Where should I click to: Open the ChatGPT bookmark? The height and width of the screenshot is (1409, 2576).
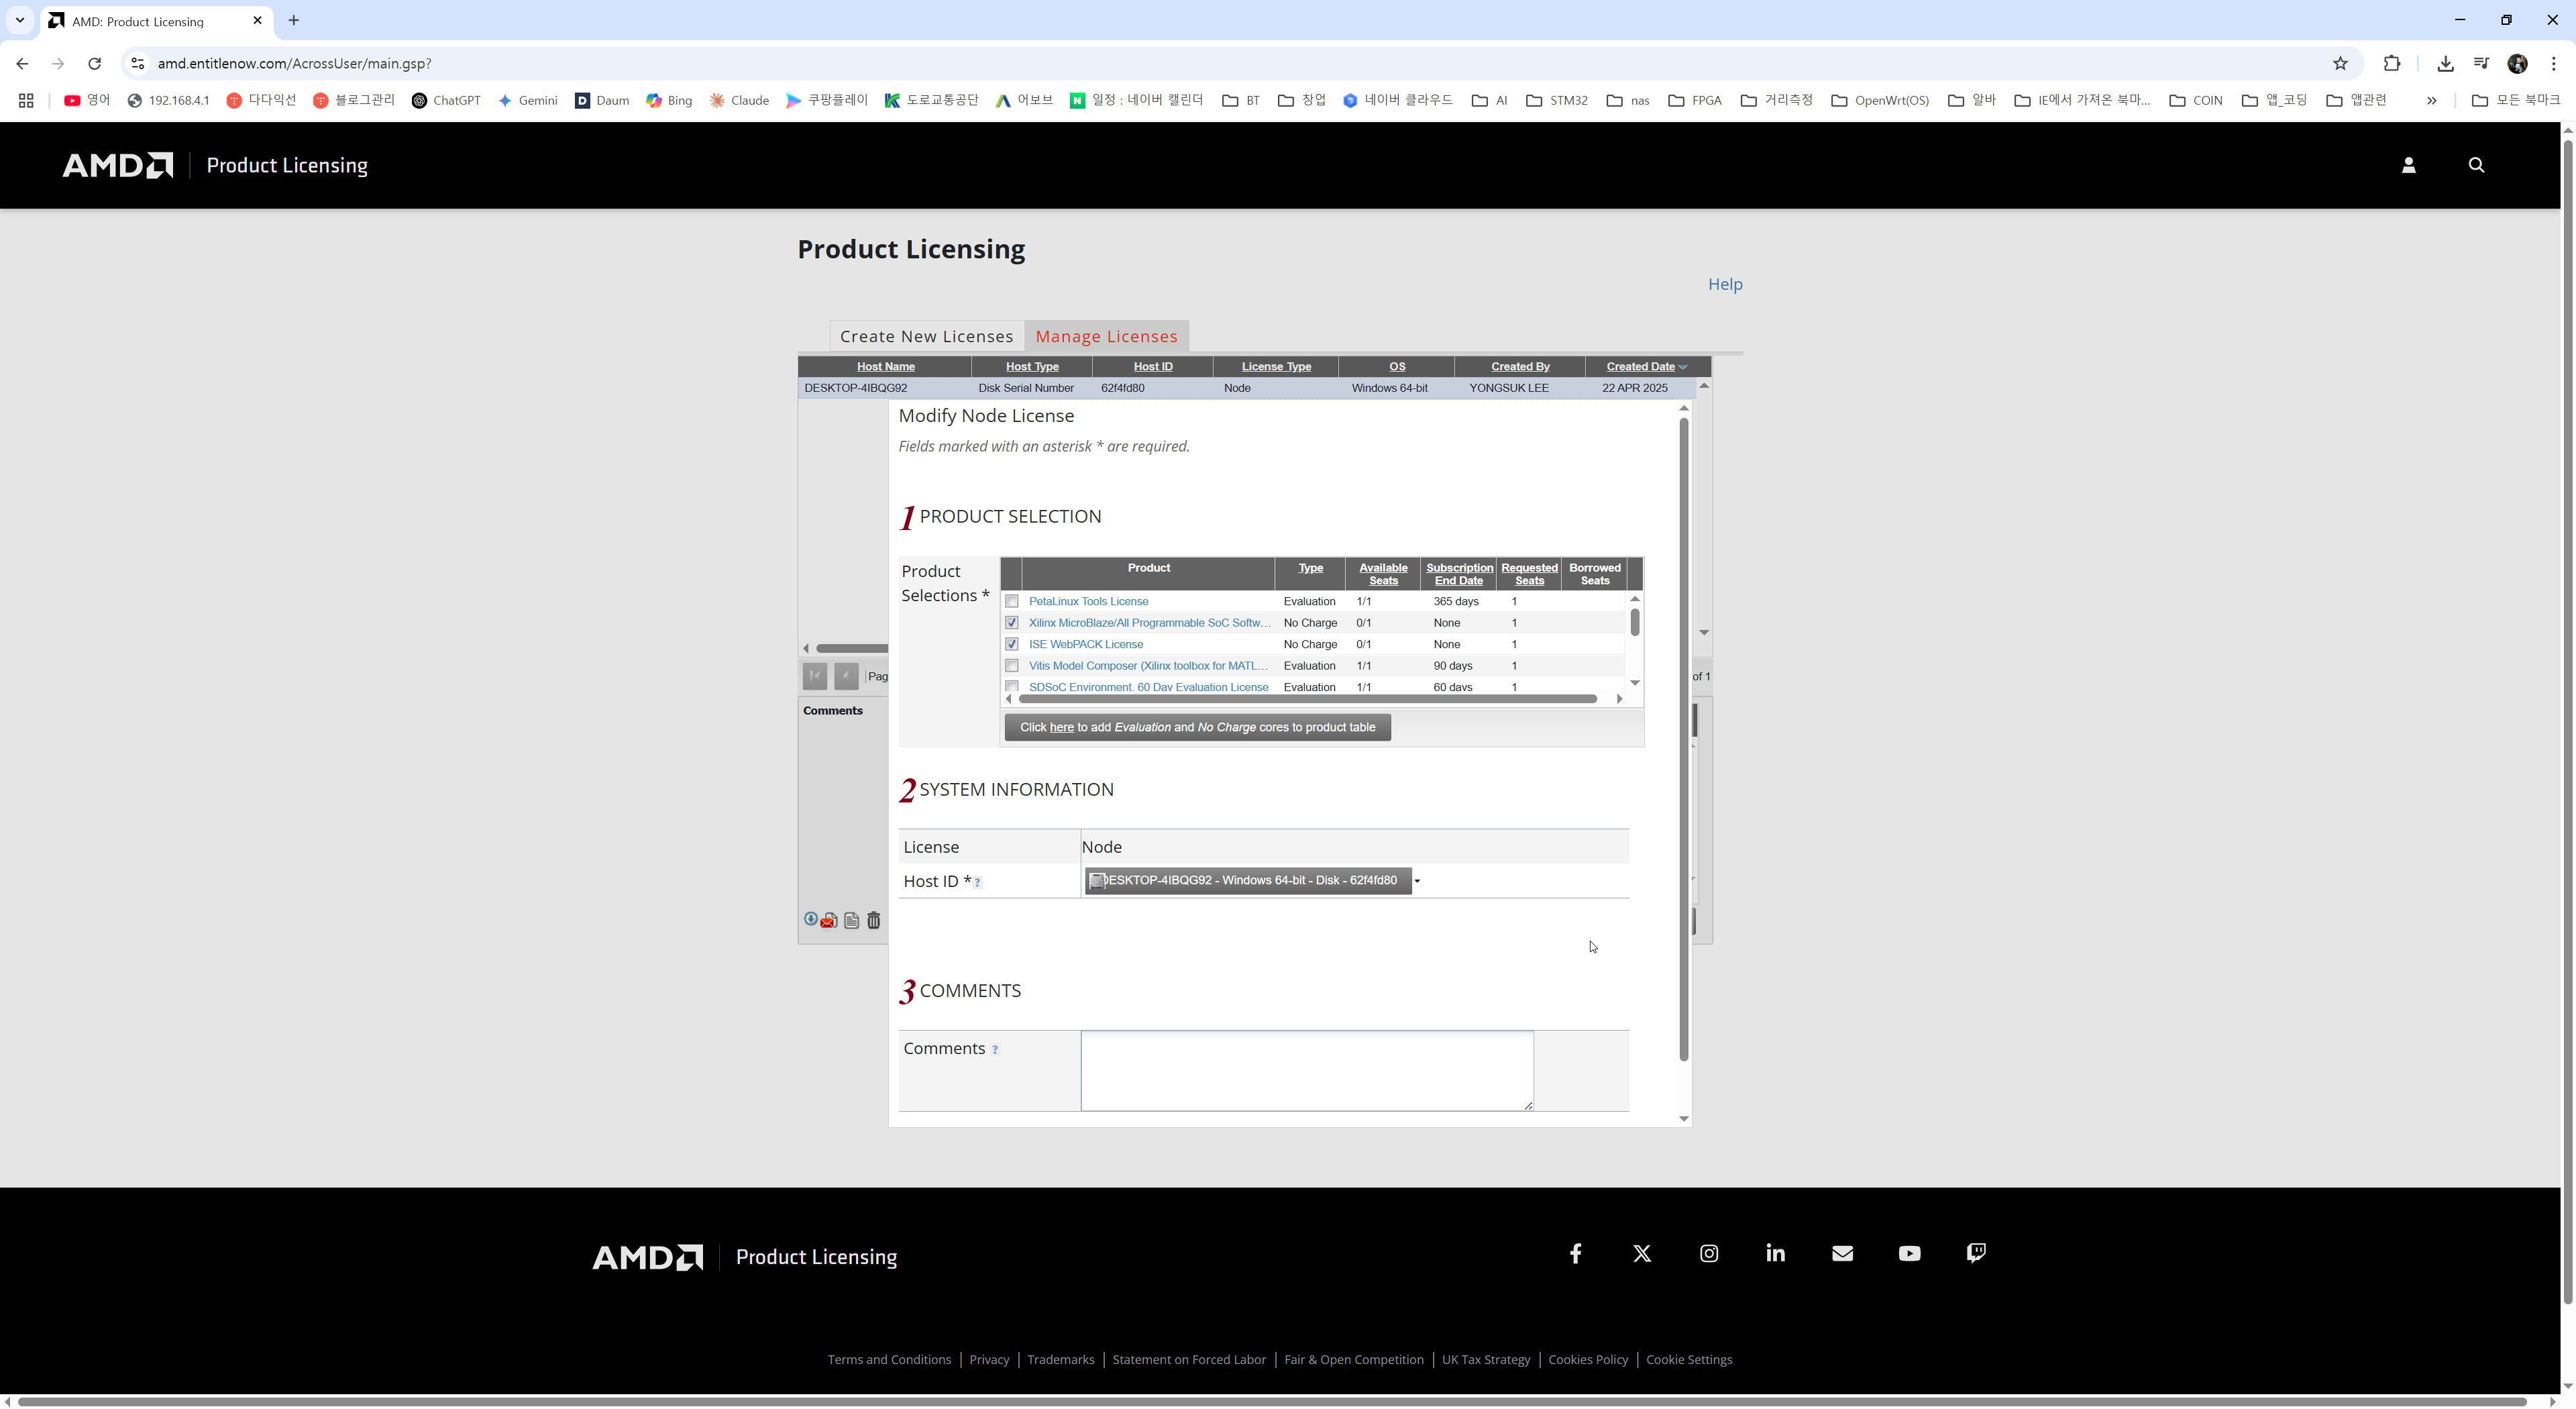(x=446, y=100)
